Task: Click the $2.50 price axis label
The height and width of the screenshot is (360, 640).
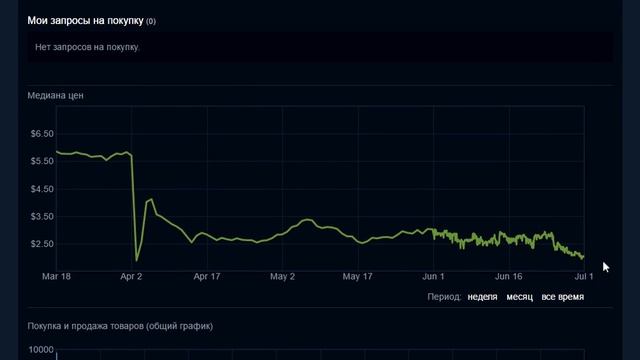Action: pos(42,244)
